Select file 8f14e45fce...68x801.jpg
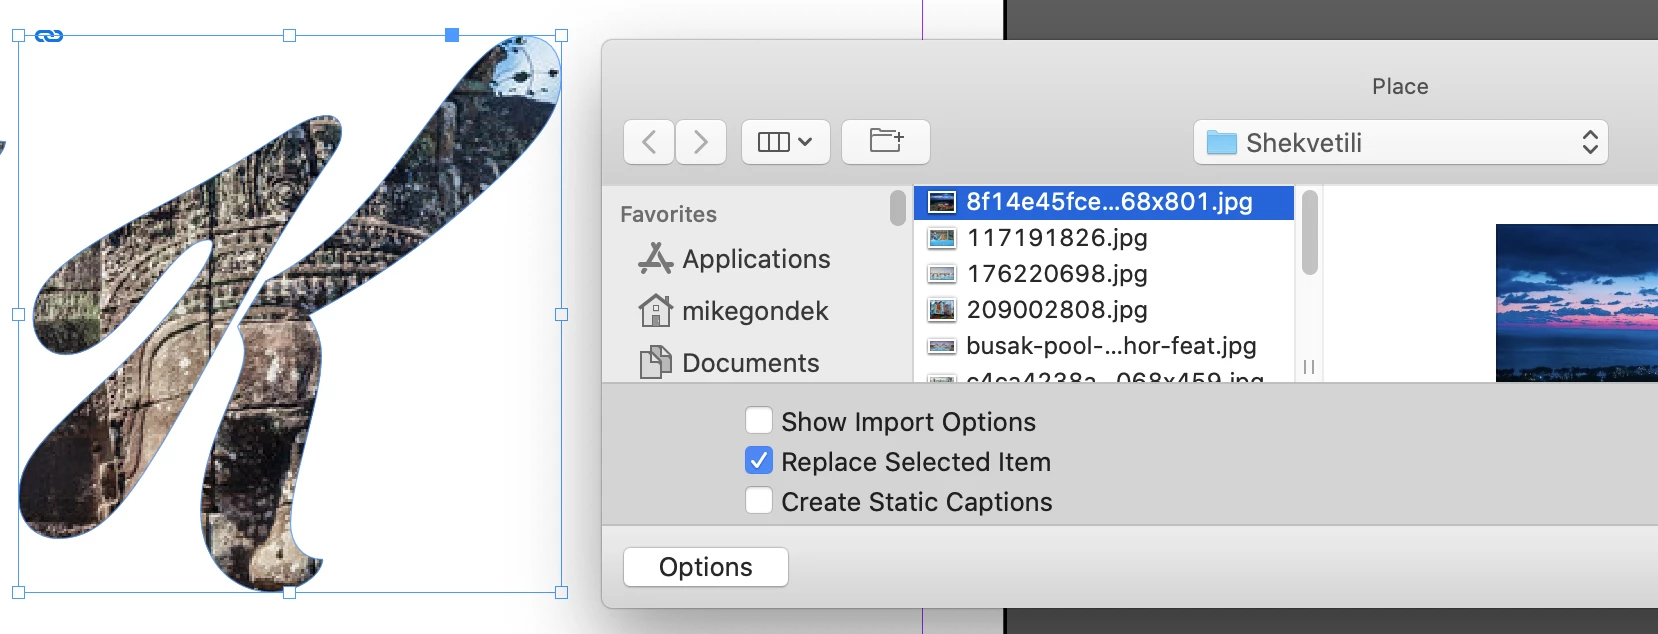Image resolution: width=1658 pixels, height=634 pixels. [1104, 202]
